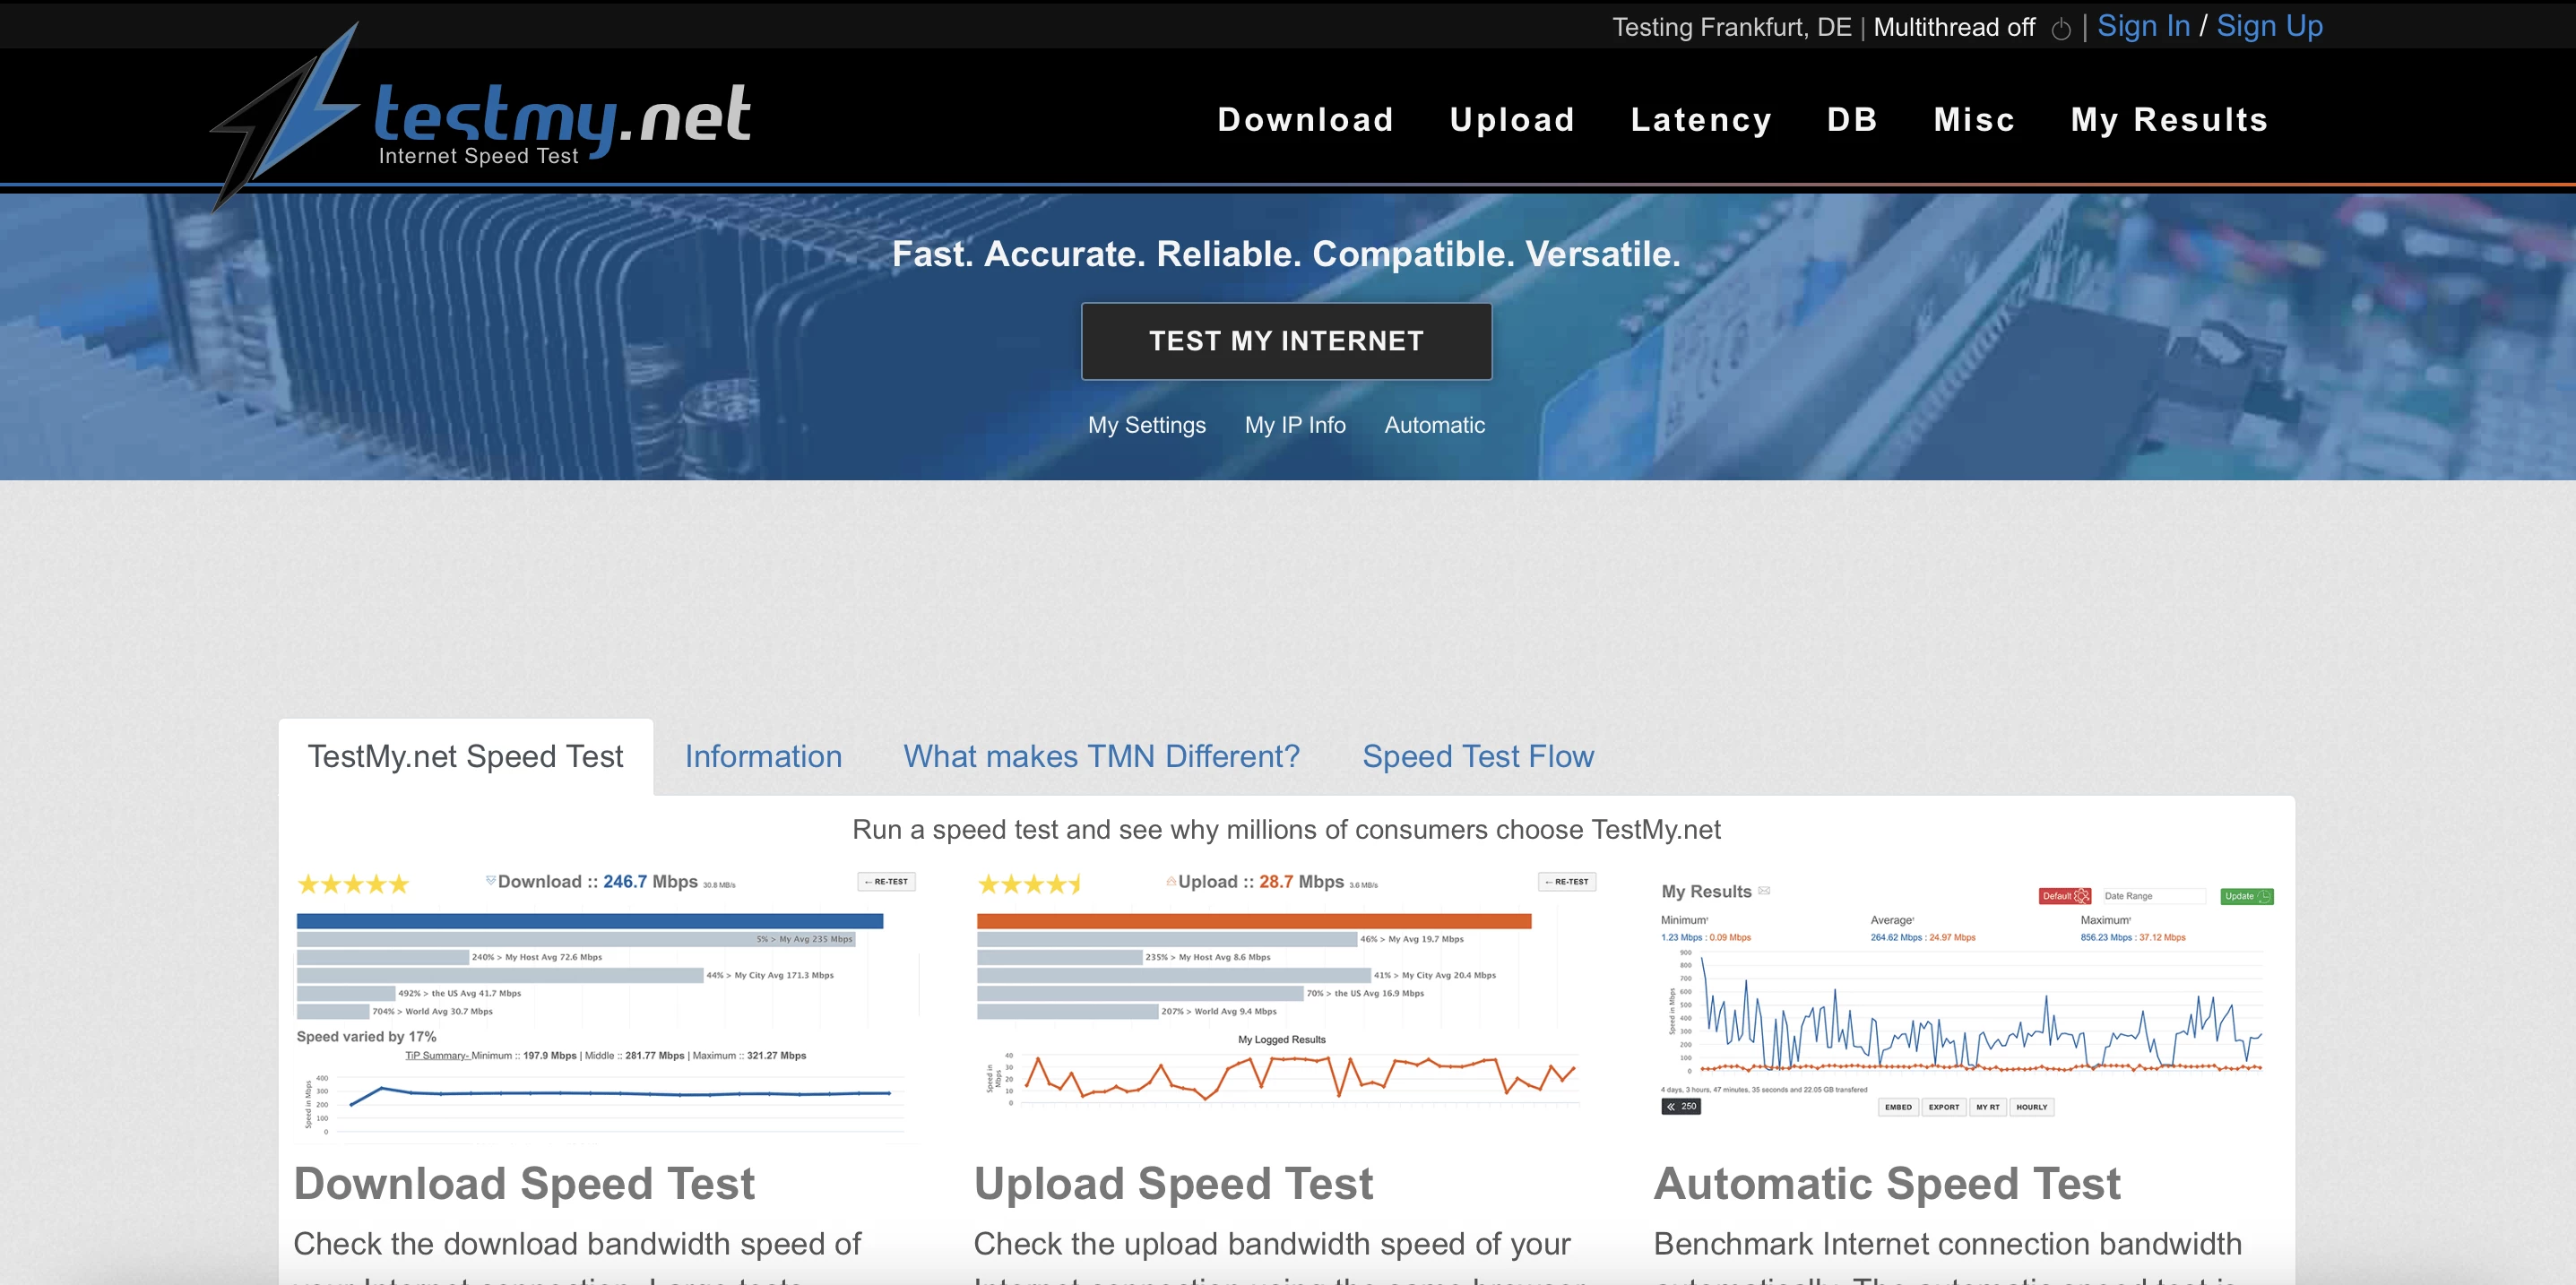Click the blue download TiP line chart
Screen dimensions: 2576x1285
tap(605, 1104)
